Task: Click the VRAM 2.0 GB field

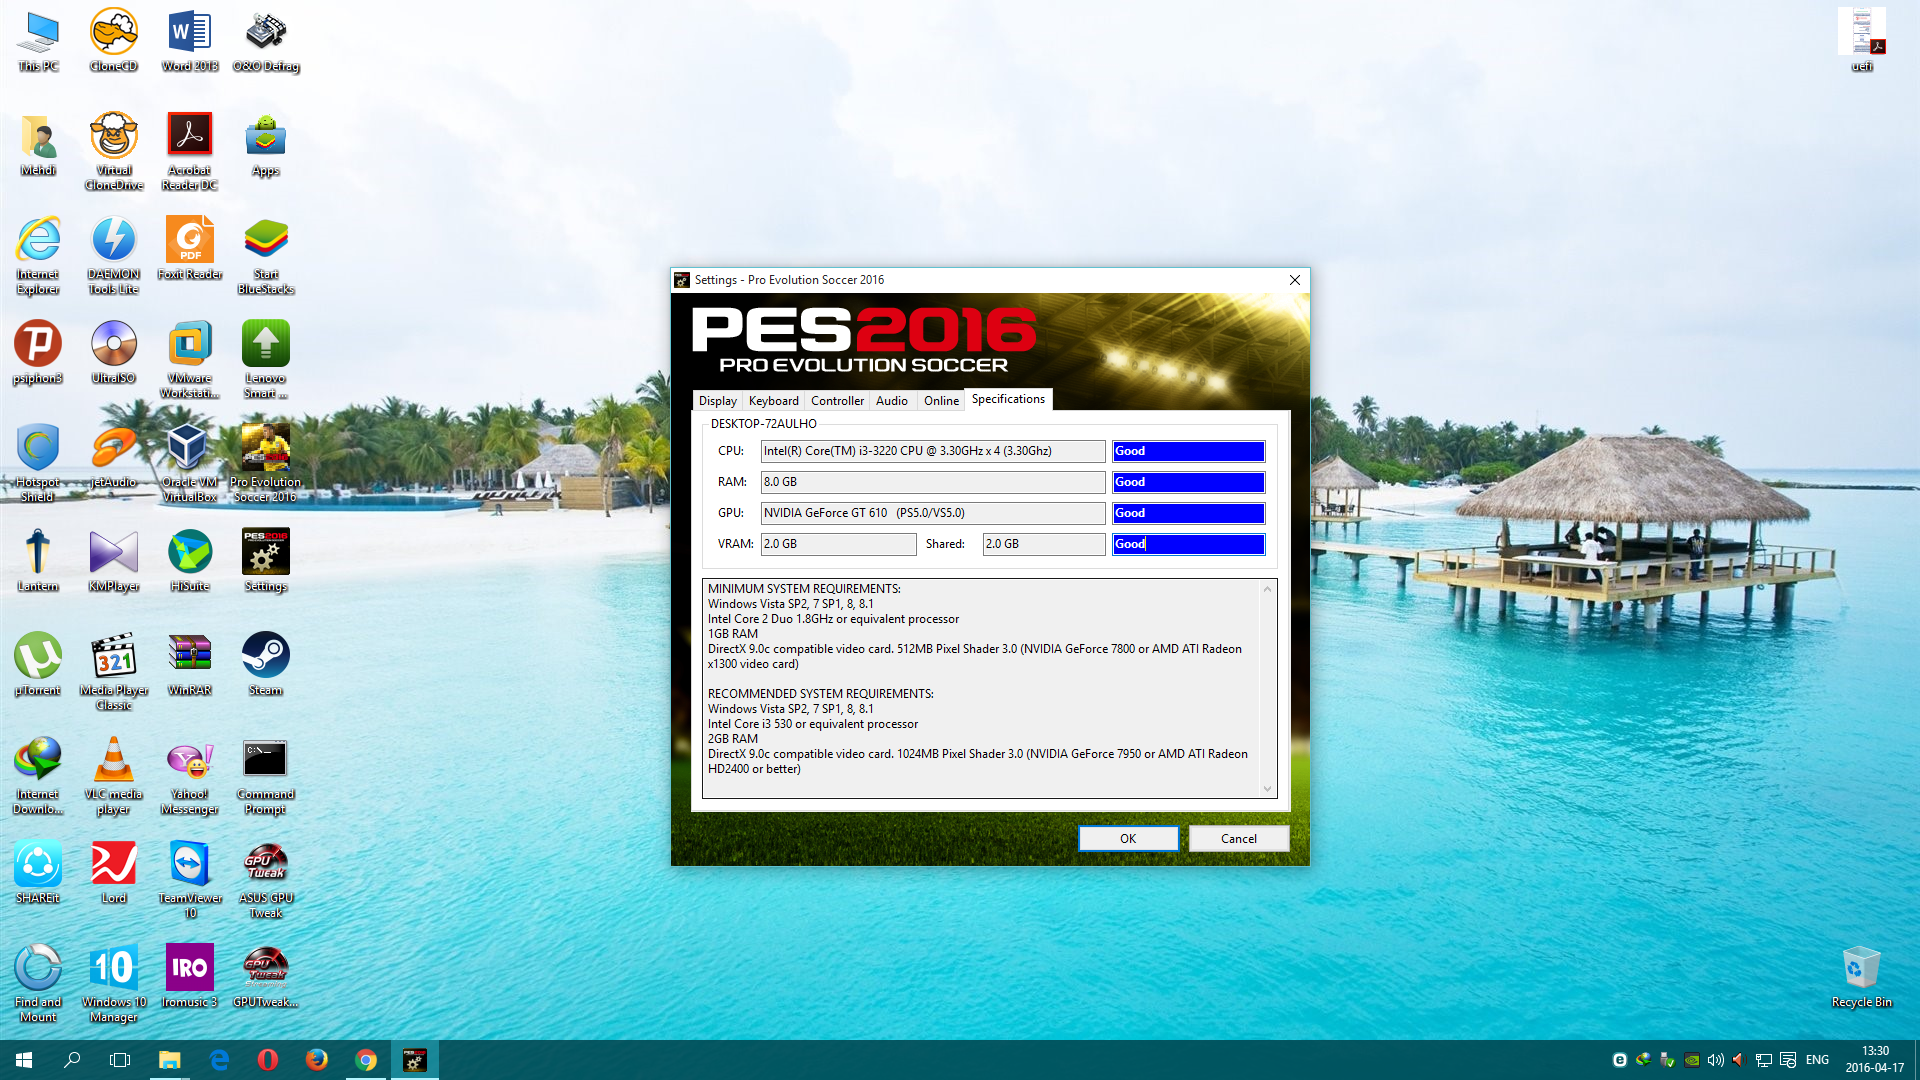Action: pos(838,544)
